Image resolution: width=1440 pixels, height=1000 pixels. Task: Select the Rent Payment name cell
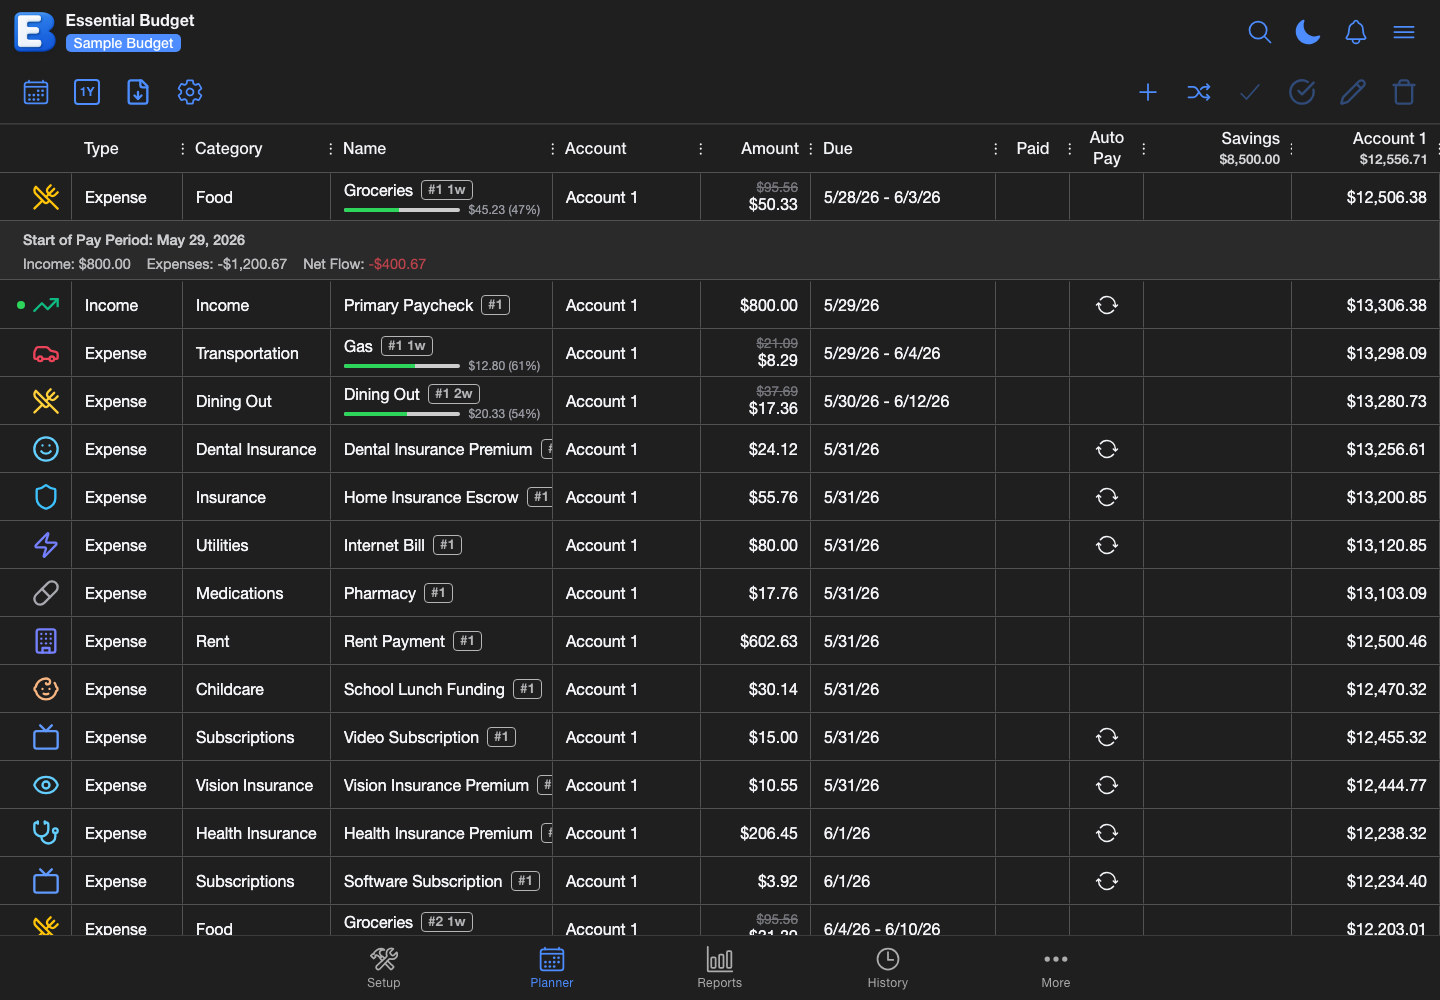pyautogui.click(x=441, y=641)
